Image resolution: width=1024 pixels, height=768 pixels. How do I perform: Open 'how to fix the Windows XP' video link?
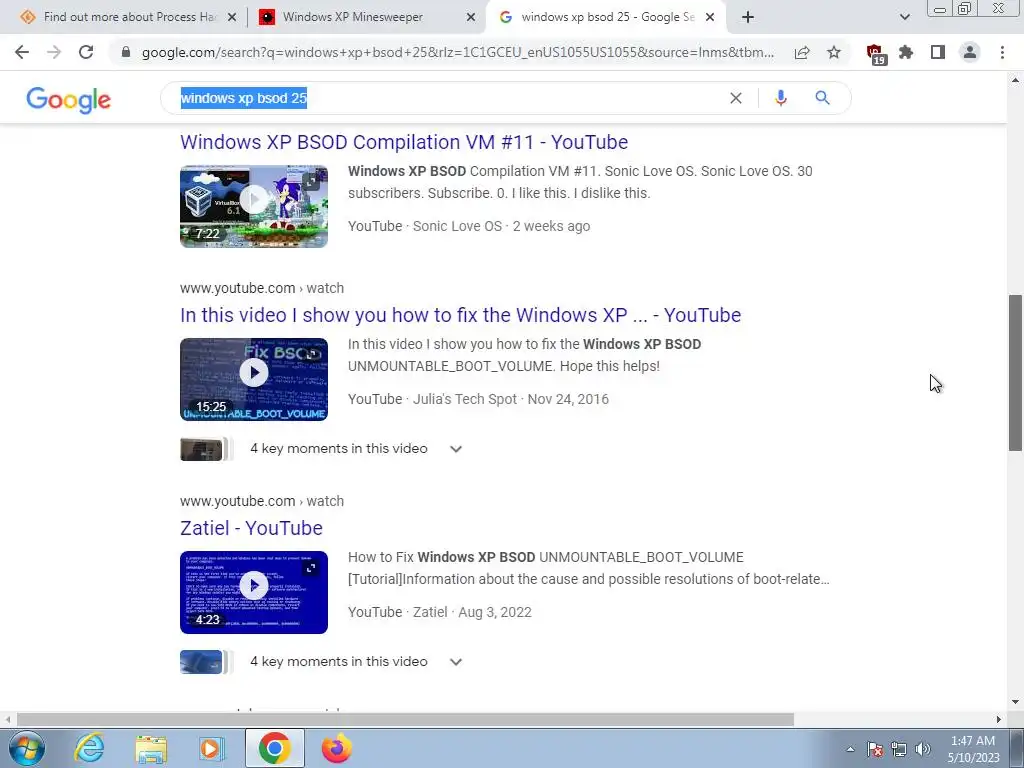[x=460, y=315]
